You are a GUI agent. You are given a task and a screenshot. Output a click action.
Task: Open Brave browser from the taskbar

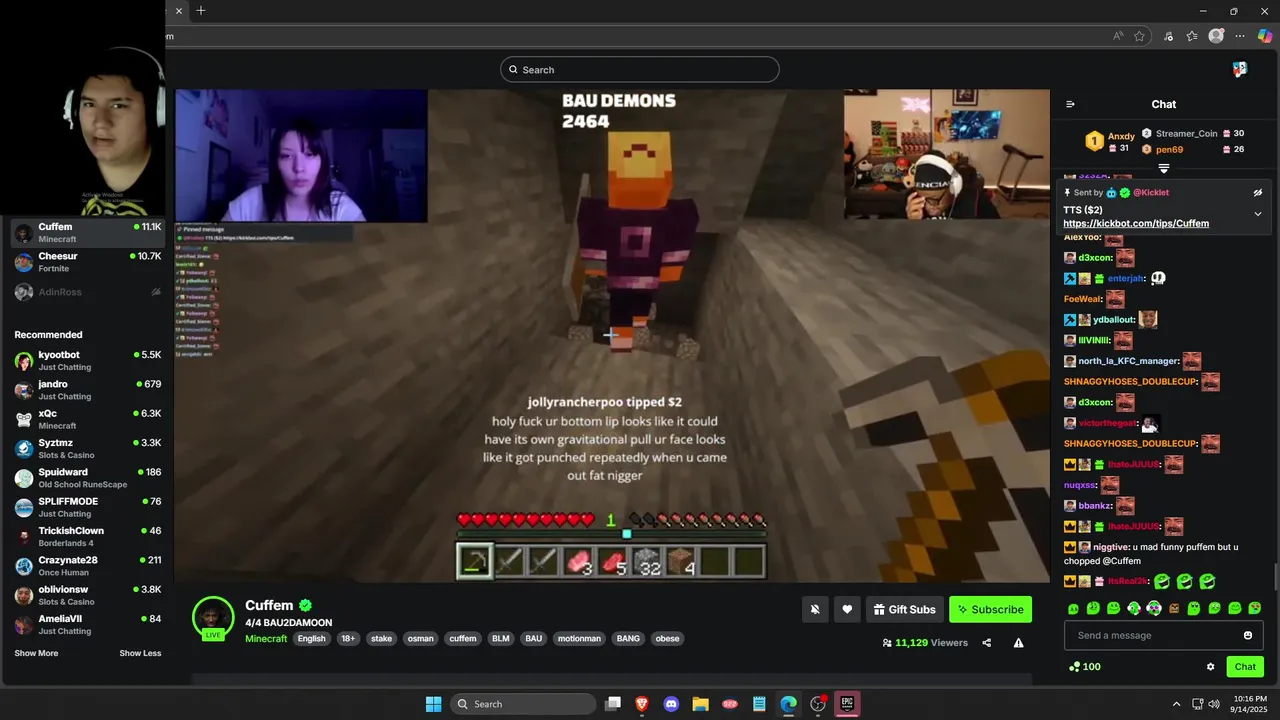pyautogui.click(x=642, y=704)
